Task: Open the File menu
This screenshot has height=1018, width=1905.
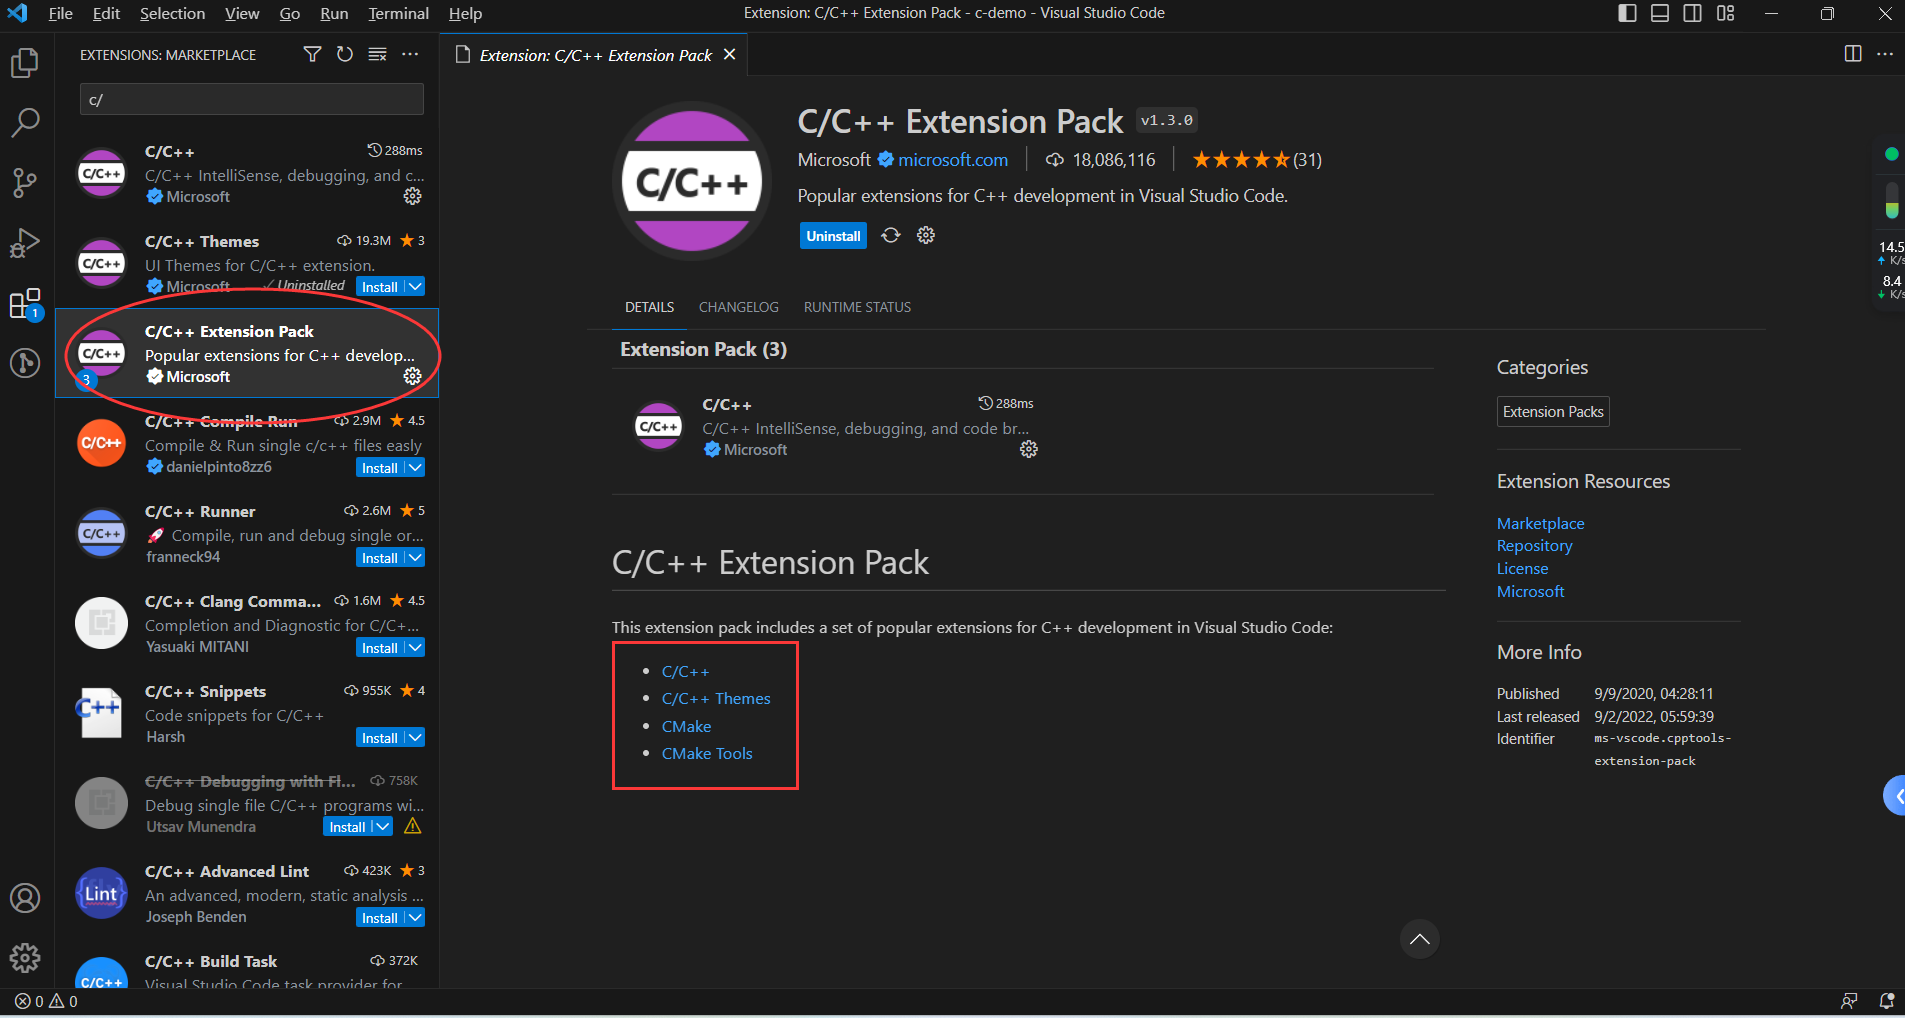Action: 61,13
